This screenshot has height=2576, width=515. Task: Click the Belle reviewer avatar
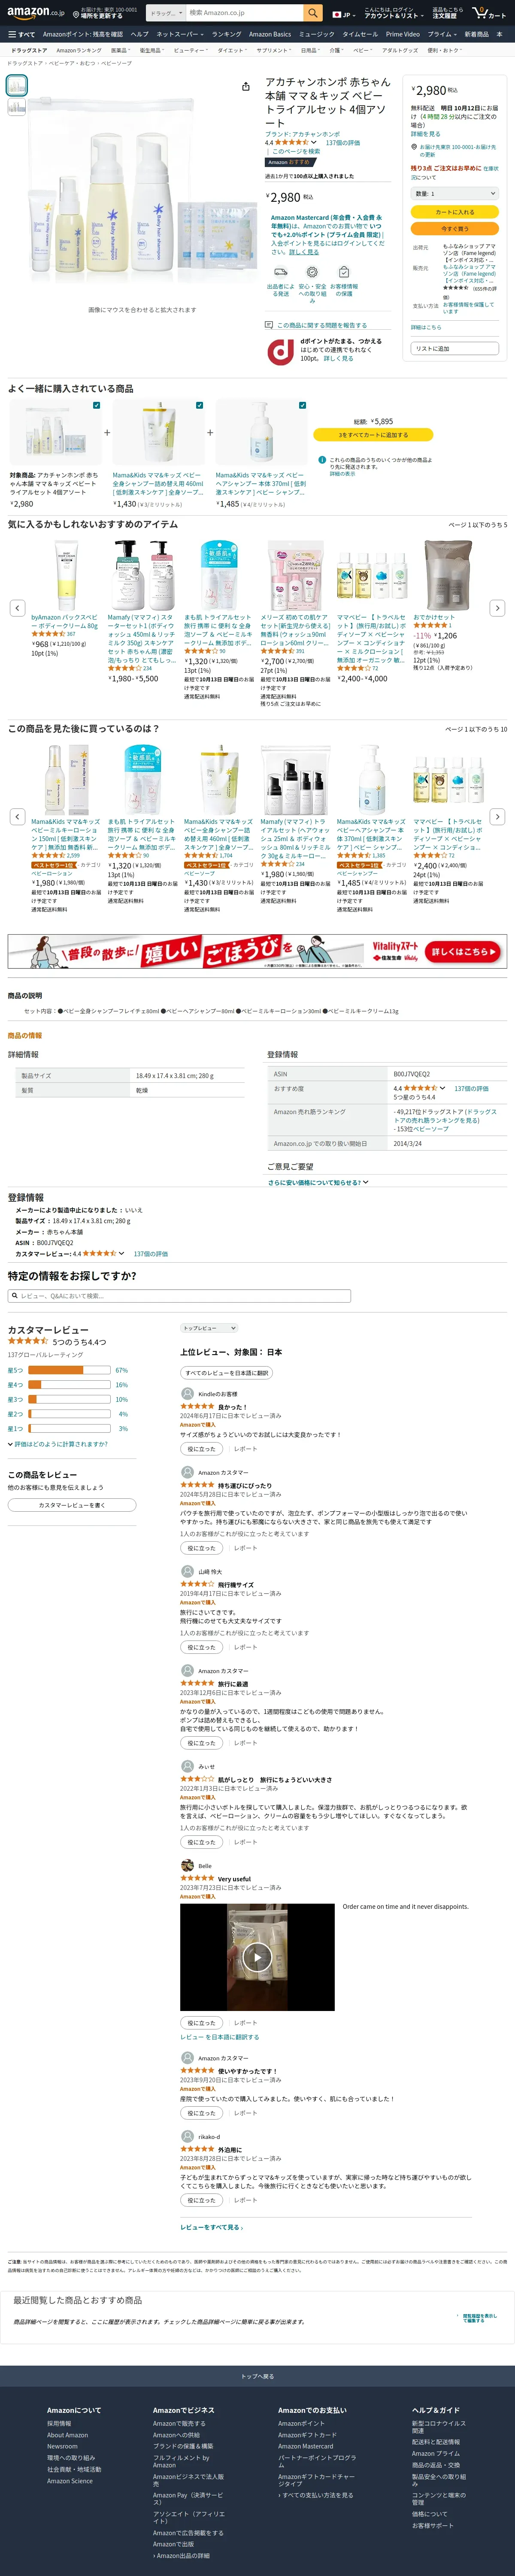pos(187,1865)
